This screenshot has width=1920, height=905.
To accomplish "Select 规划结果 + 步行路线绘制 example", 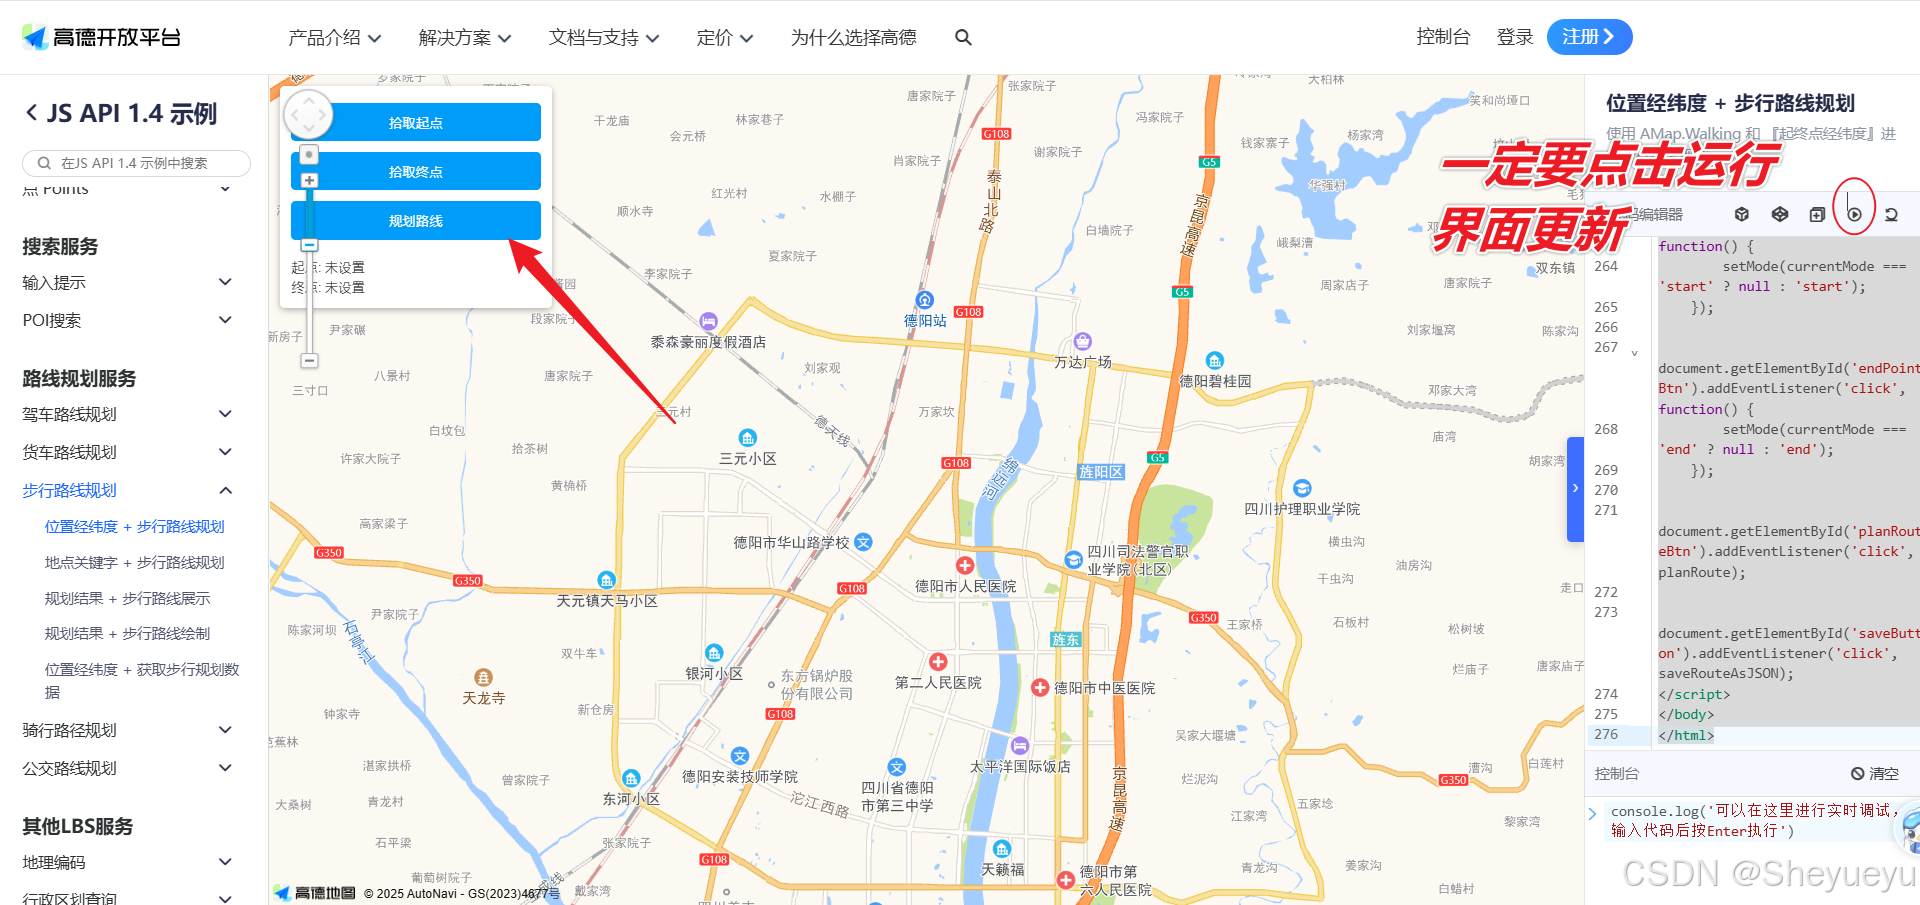I will (x=128, y=634).
